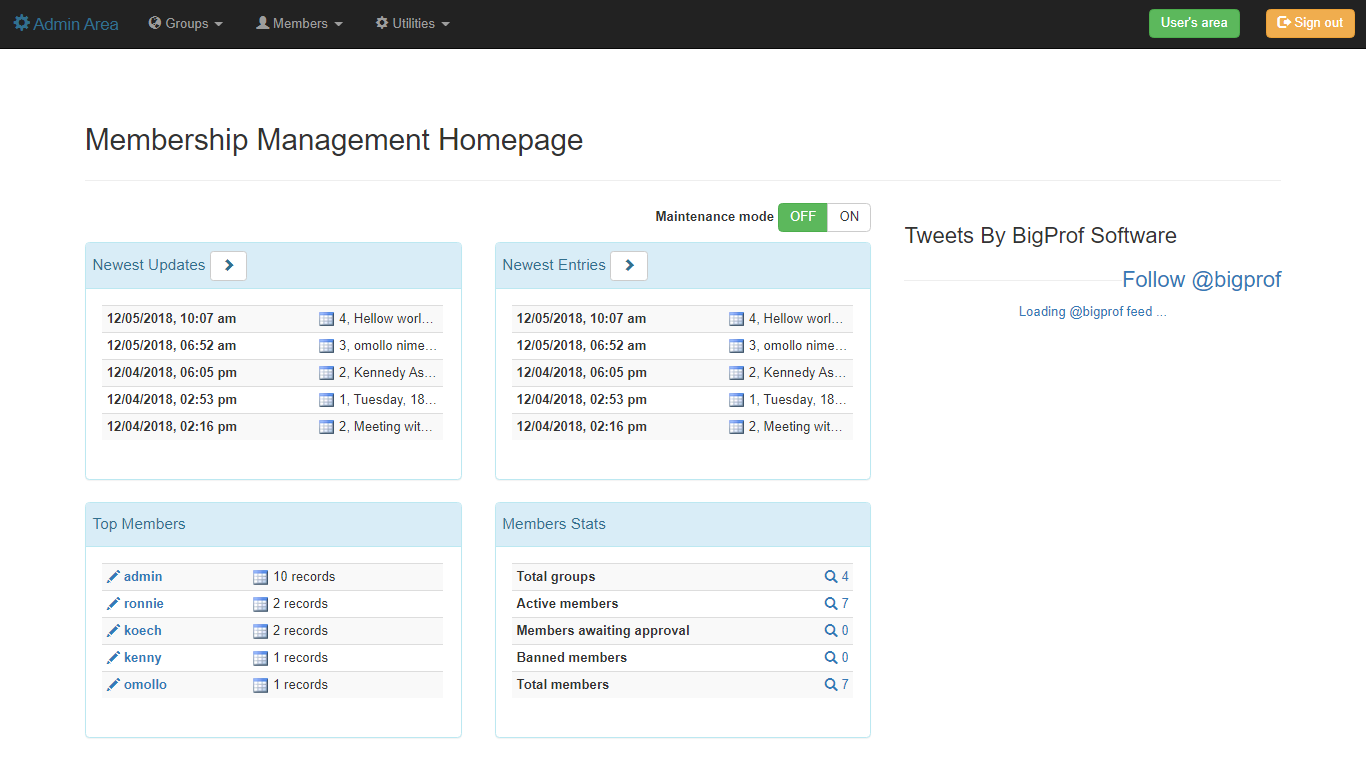The width and height of the screenshot is (1366, 768).
Task: Click the magnifier icon next to Banned members
Action: tap(831, 657)
